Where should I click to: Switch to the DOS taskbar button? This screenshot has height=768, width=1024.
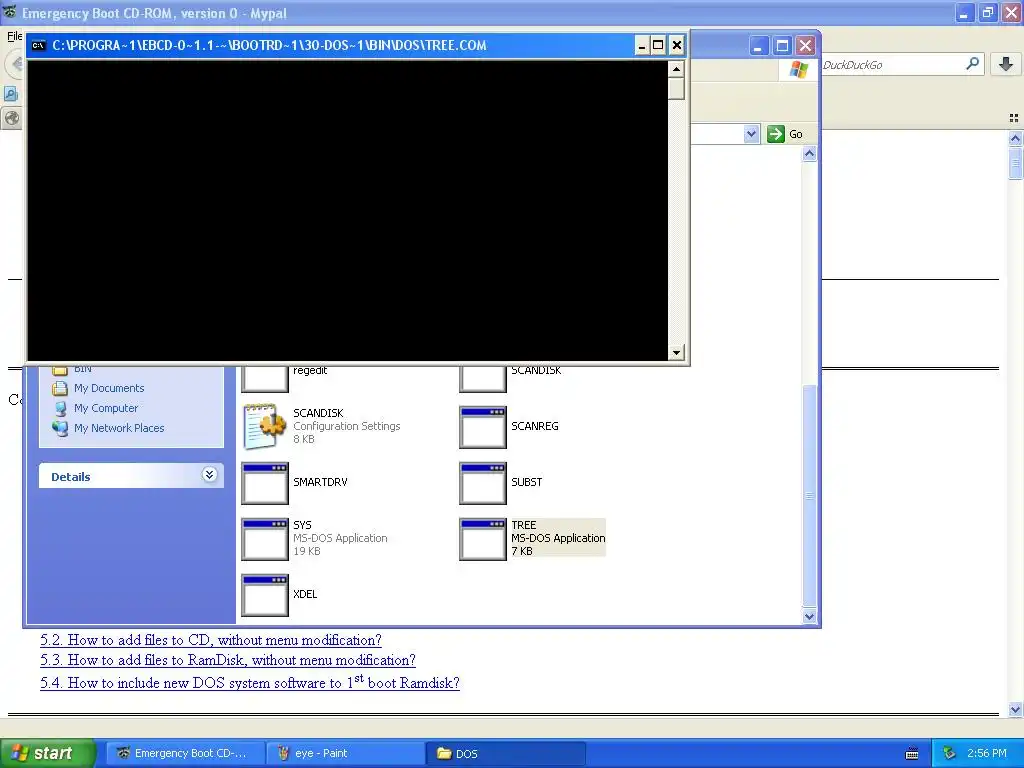[505, 753]
